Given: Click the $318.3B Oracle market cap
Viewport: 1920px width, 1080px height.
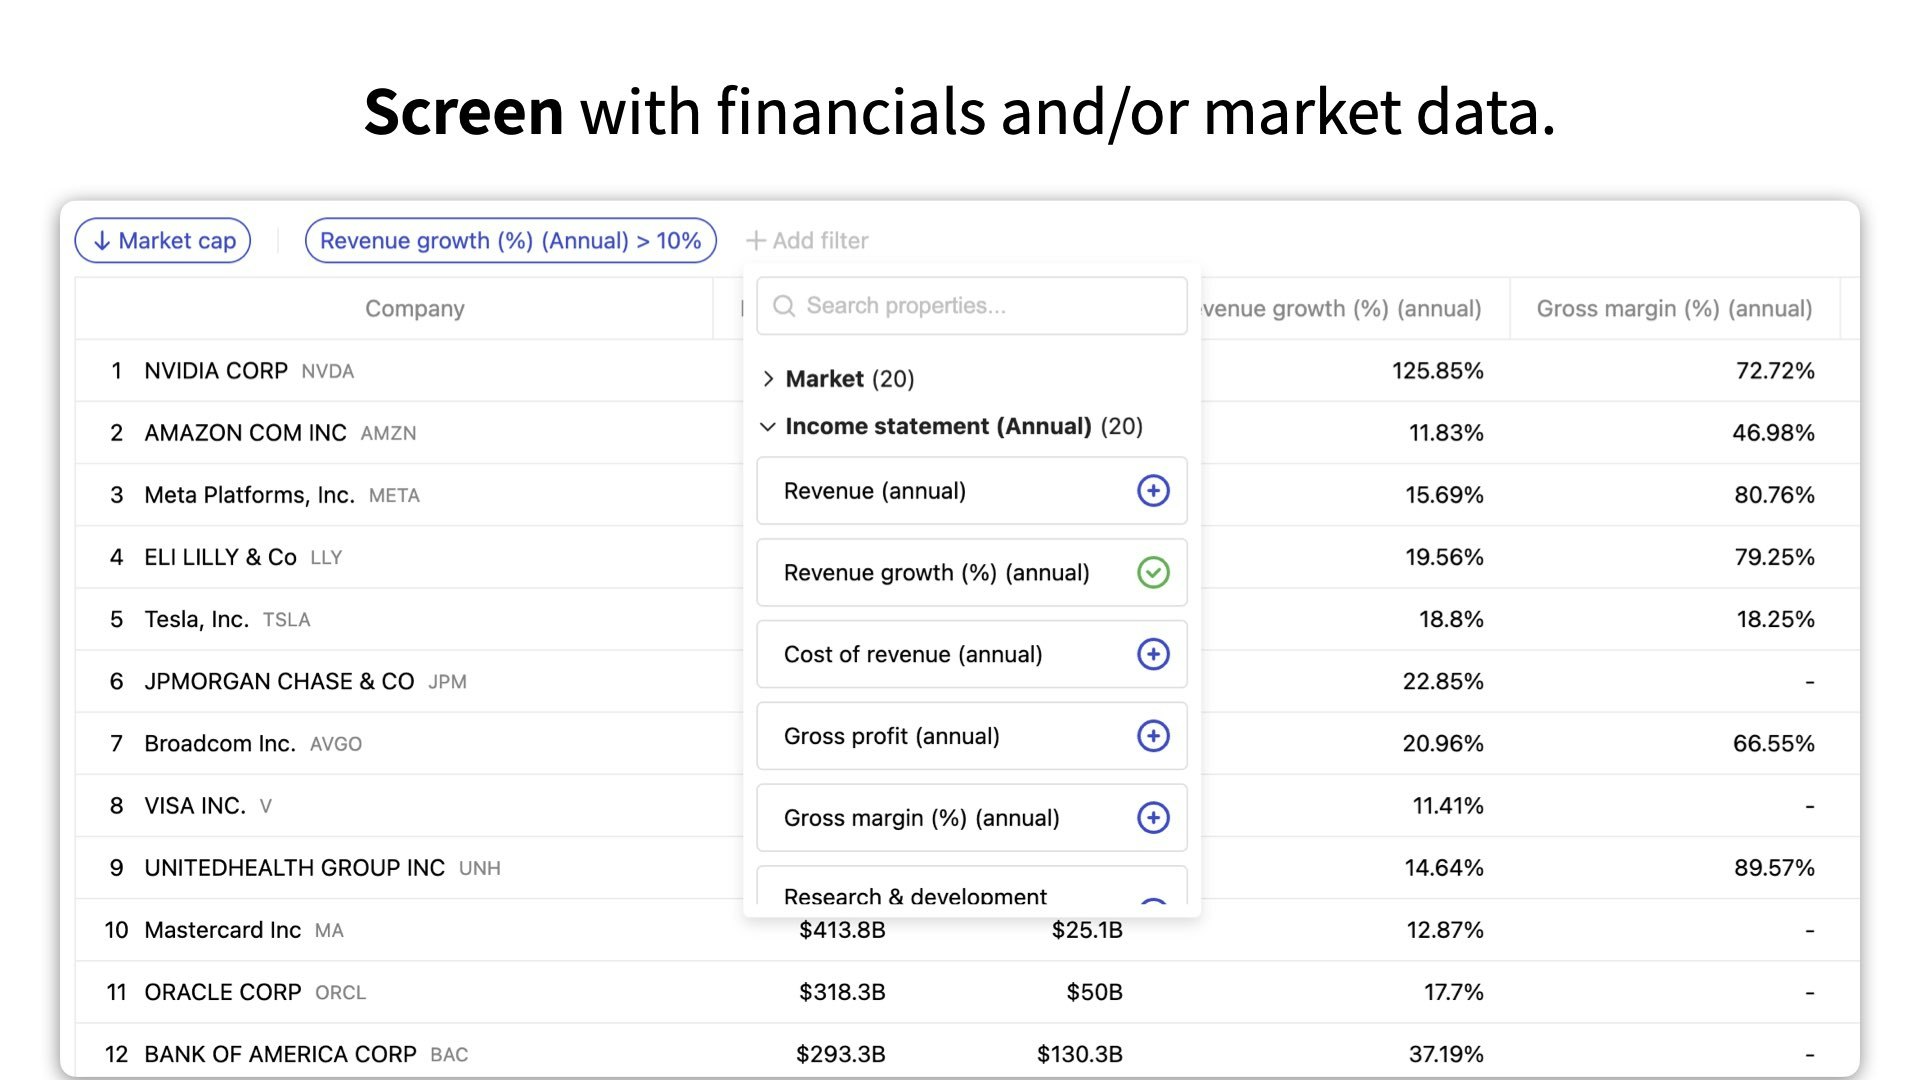Looking at the screenshot, I should click(842, 992).
